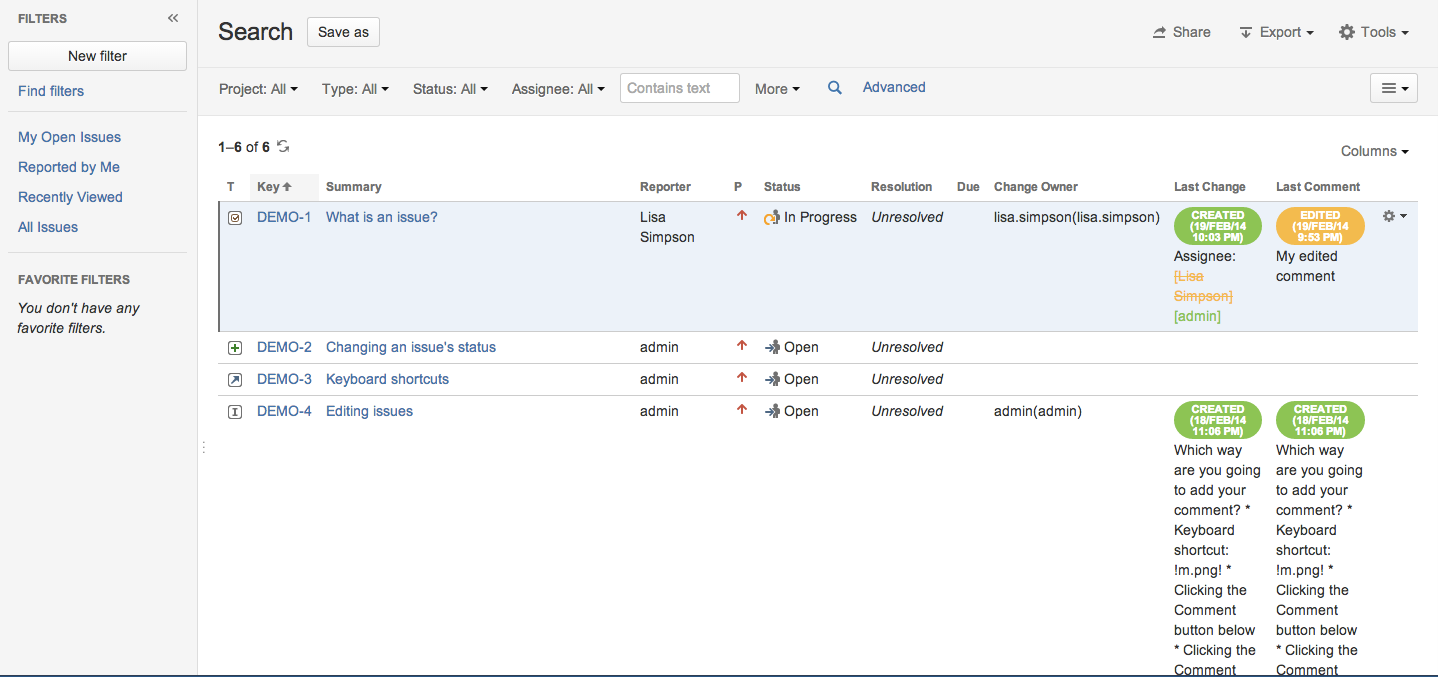This screenshot has width=1439, height=677.
Task: Sort by the P priority column header
Action: point(738,187)
